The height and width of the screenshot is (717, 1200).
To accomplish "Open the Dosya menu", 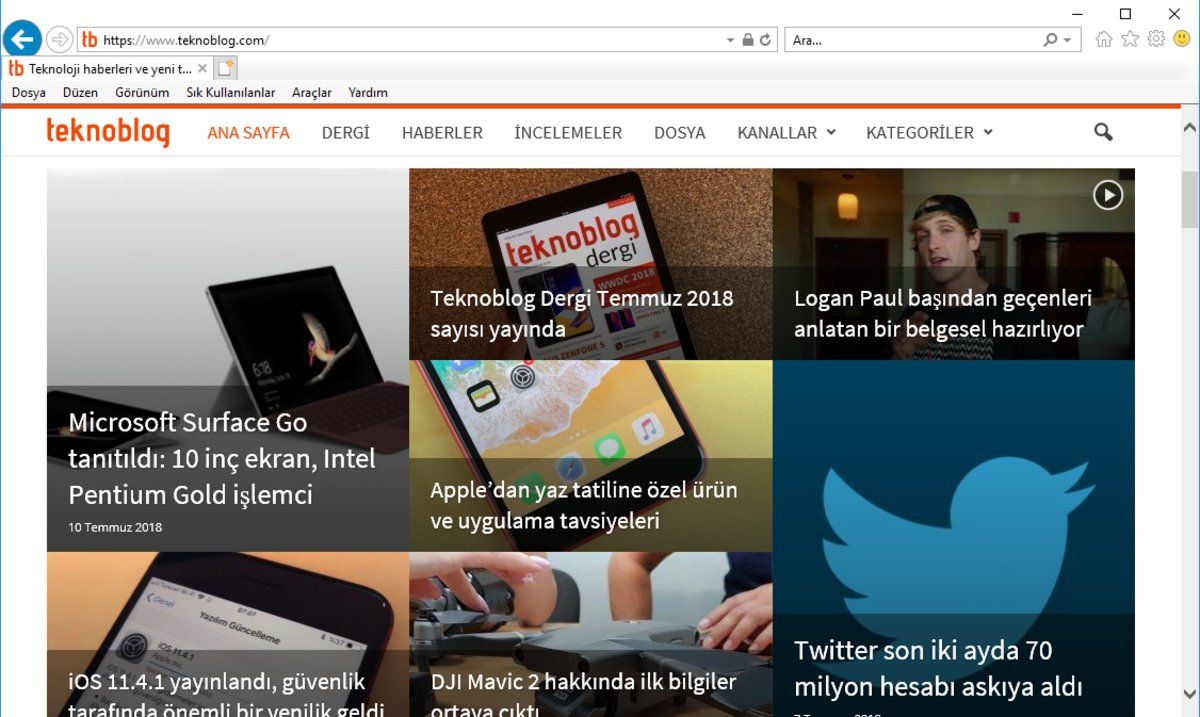I will 29,92.
